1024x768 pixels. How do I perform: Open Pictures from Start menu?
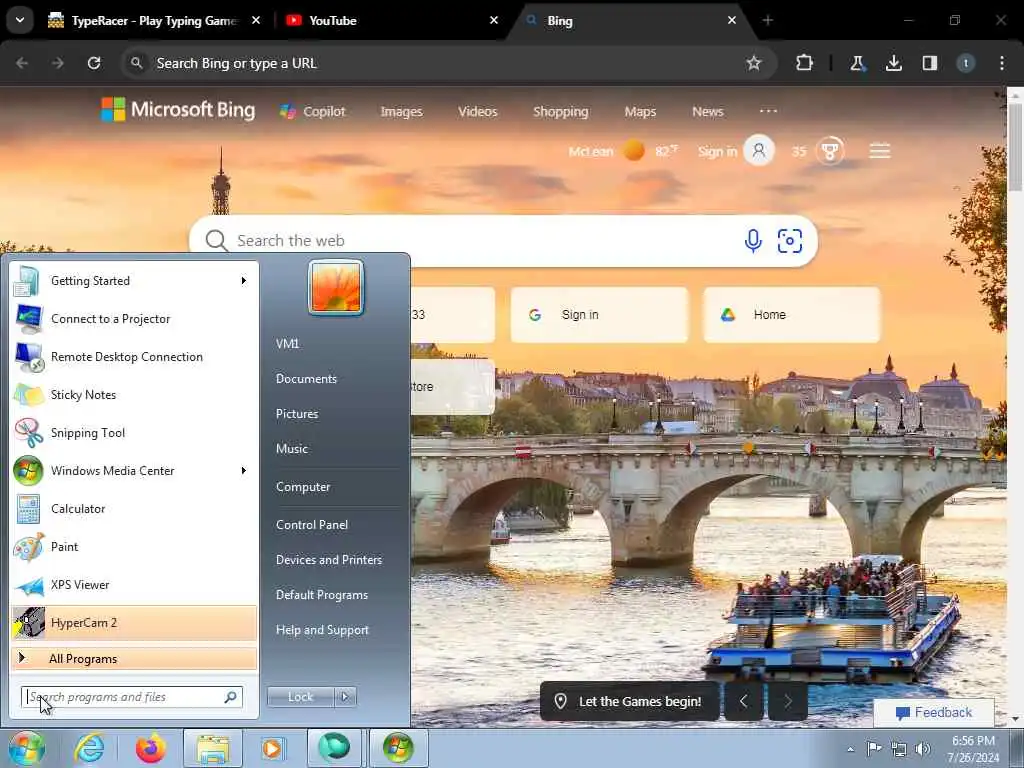point(297,414)
